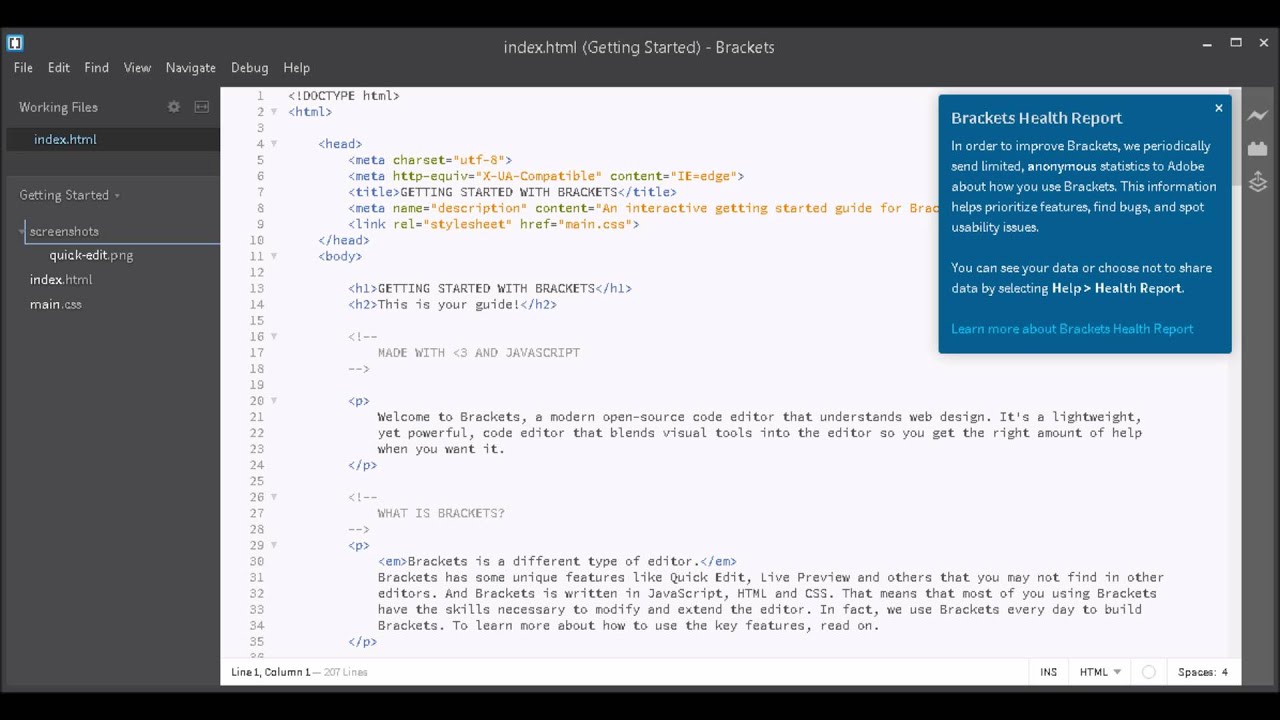The image size is (1280, 720).
Task: Open the Extension Manager brick icon
Action: (1257, 149)
